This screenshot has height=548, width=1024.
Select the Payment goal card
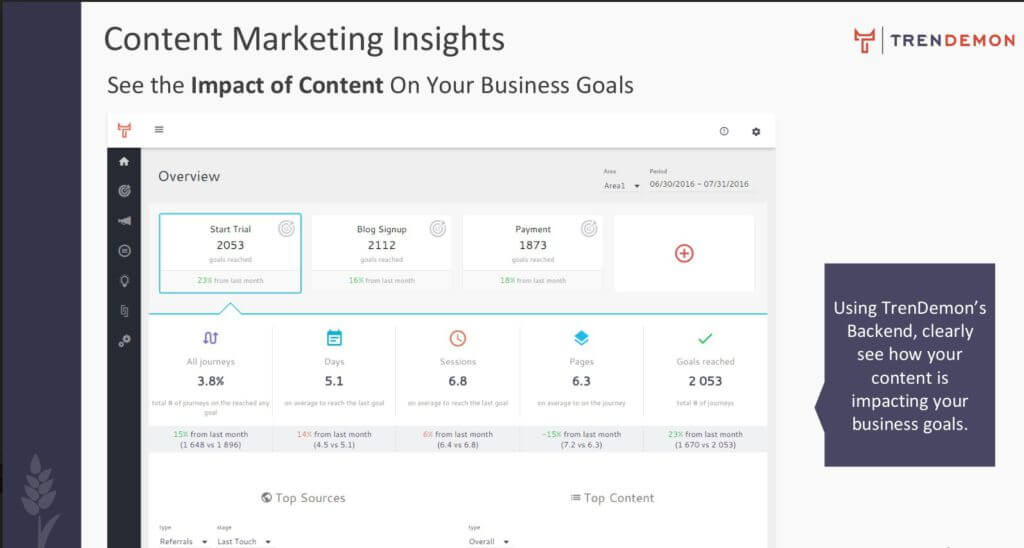tap(533, 253)
